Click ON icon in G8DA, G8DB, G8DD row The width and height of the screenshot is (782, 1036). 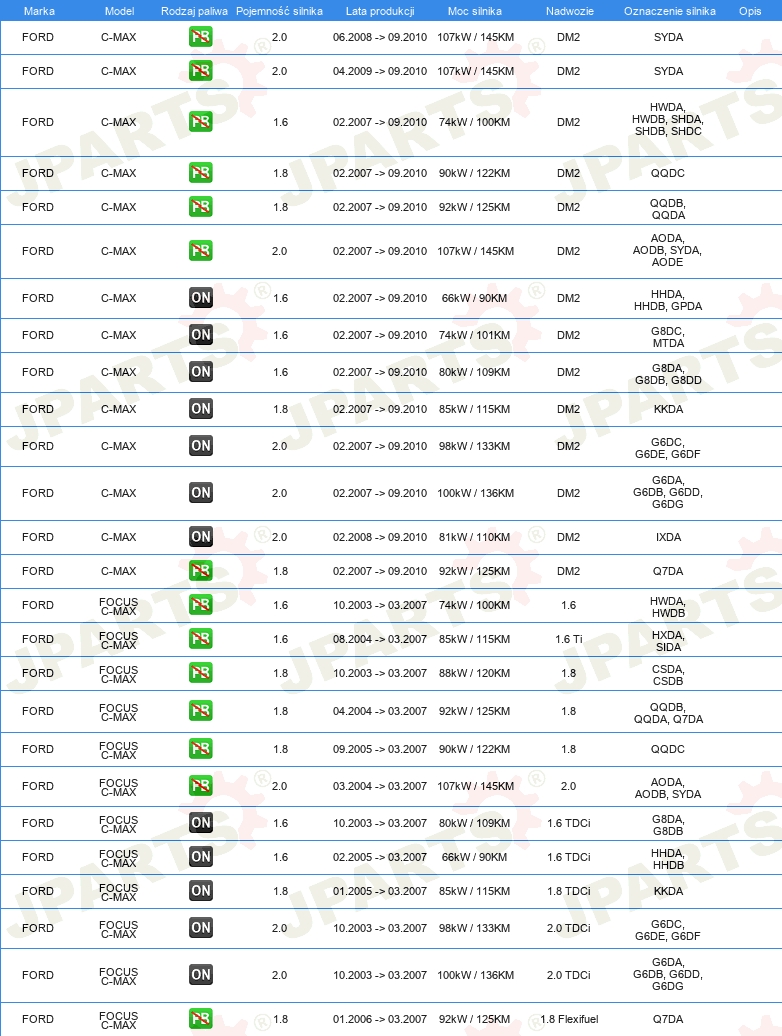(201, 372)
